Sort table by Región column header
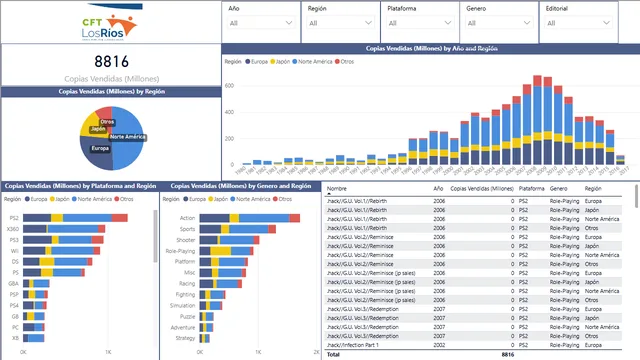The height and width of the screenshot is (360, 640). 593,189
